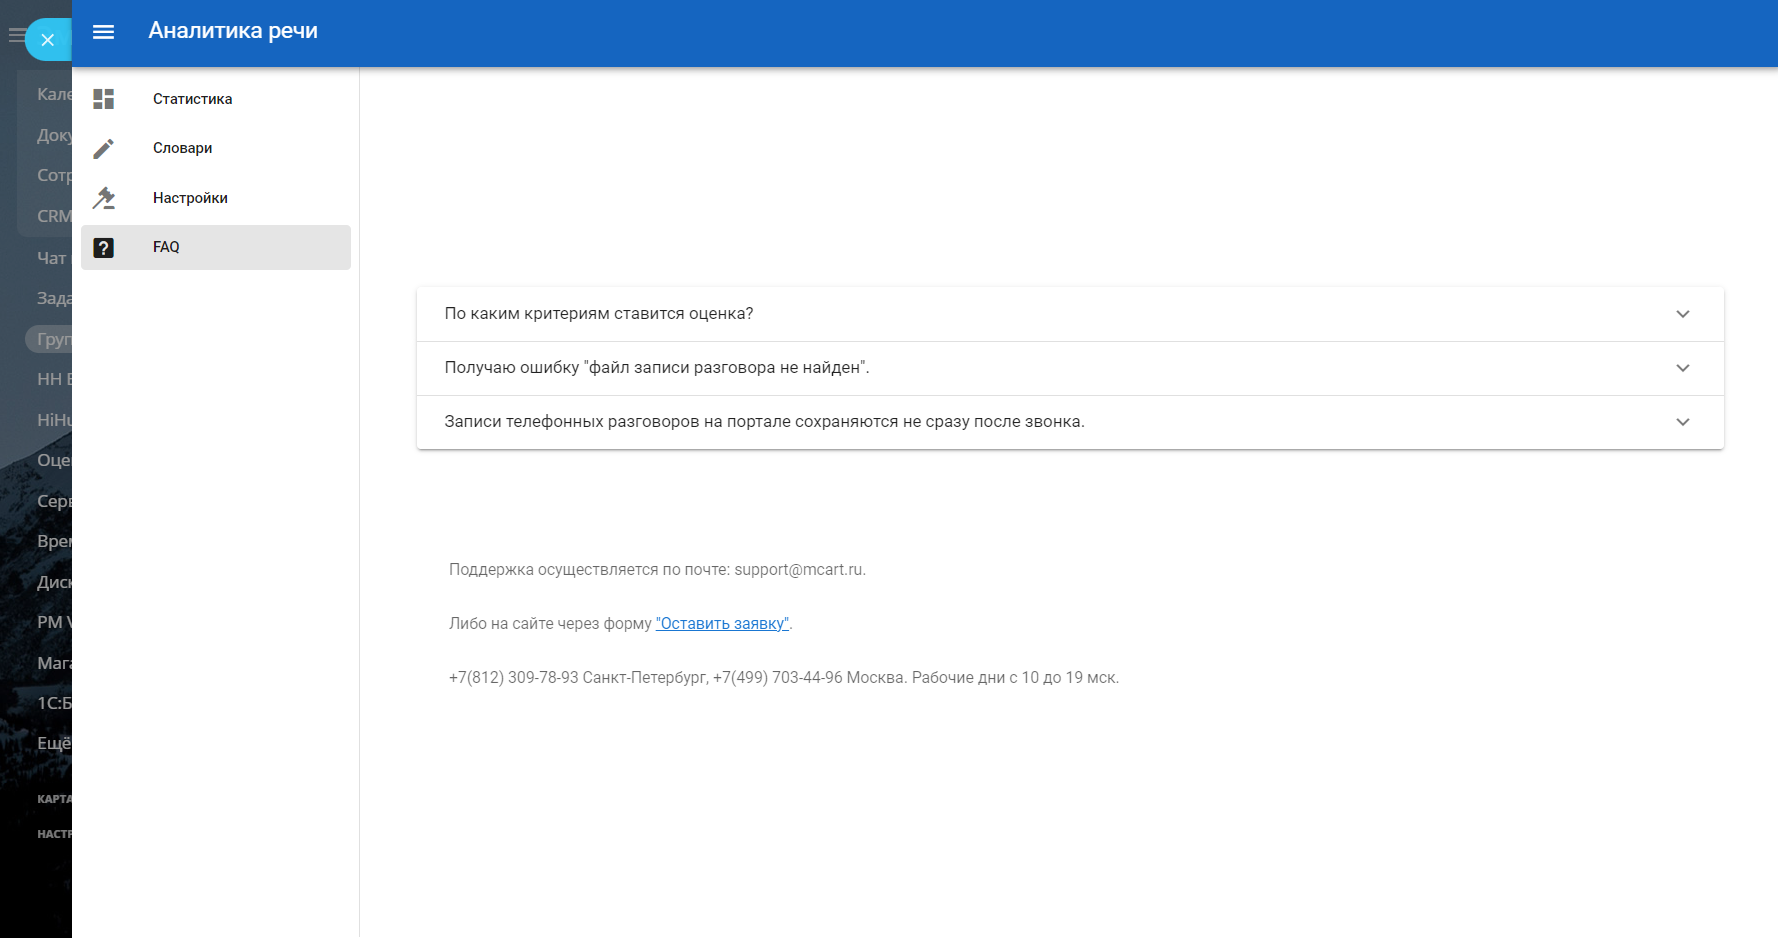
Task: Click the support email line with support@mcart.ru
Action: [657, 570]
